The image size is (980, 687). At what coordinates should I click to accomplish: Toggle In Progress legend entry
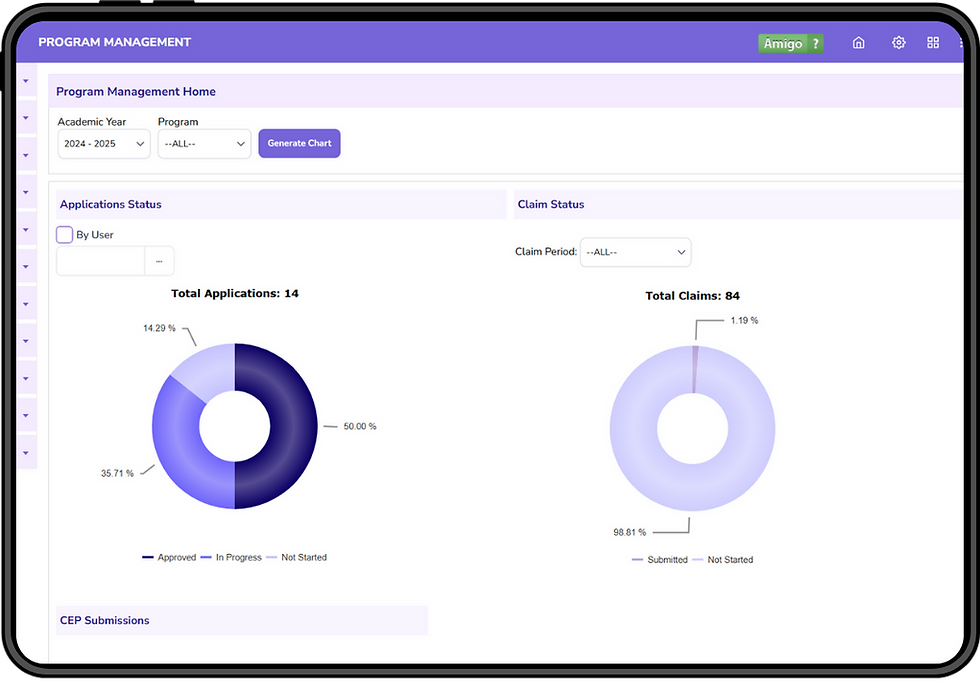tap(231, 557)
